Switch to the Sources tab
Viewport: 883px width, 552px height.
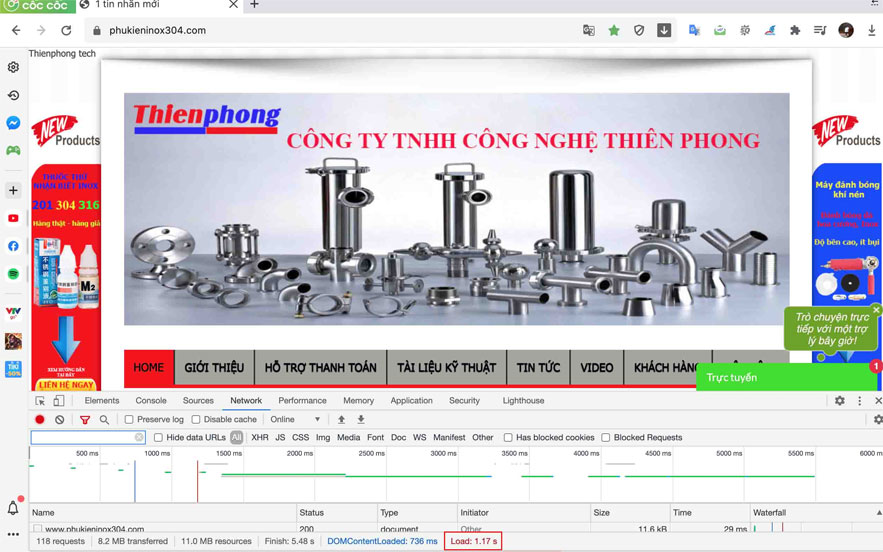(x=198, y=400)
